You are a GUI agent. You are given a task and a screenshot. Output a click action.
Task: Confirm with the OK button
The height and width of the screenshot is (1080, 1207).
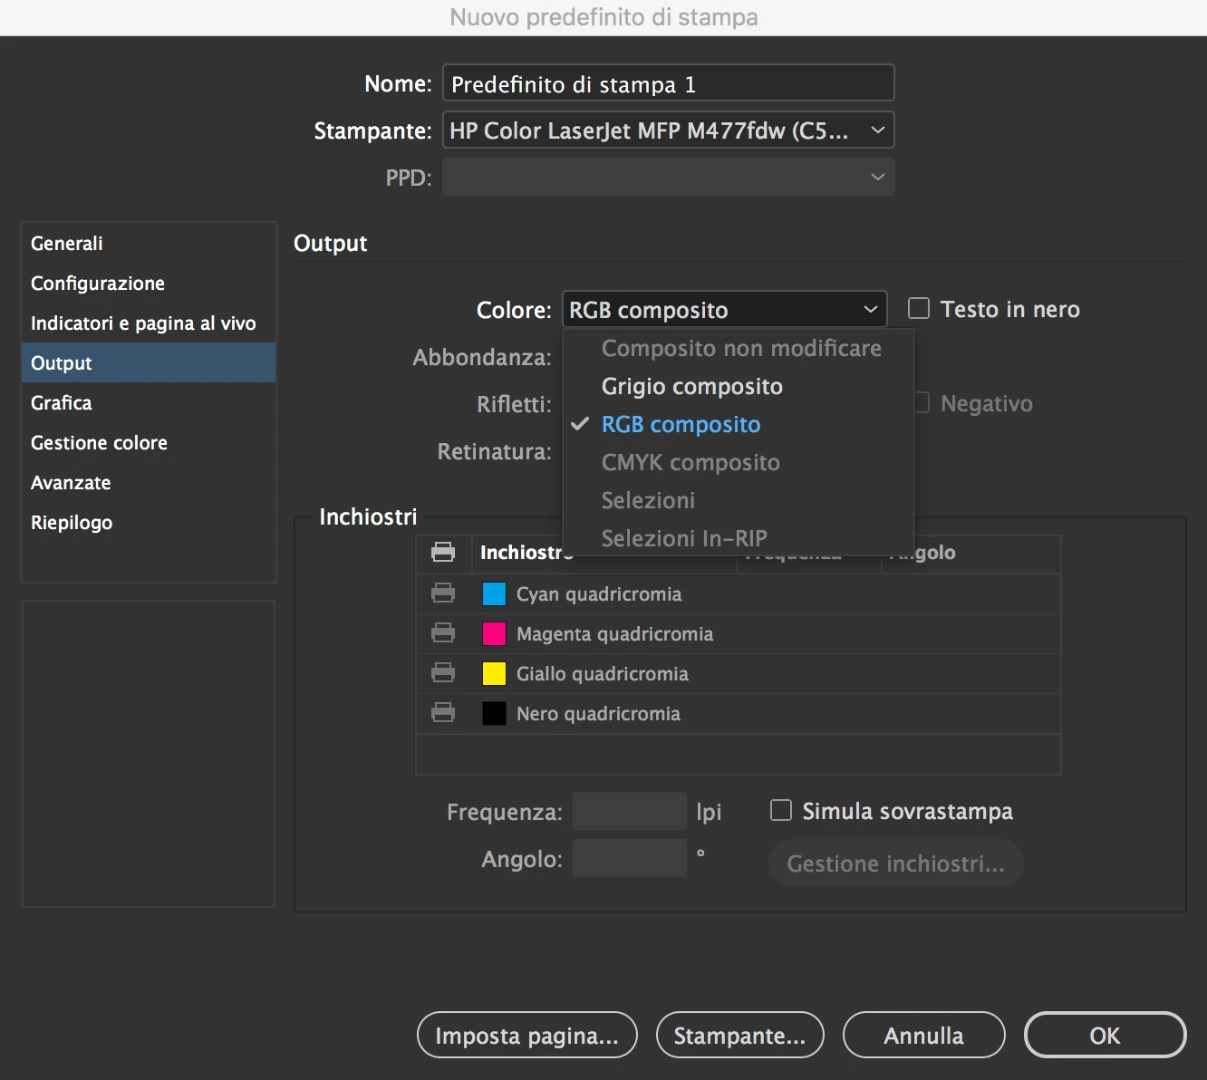(1105, 1035)
